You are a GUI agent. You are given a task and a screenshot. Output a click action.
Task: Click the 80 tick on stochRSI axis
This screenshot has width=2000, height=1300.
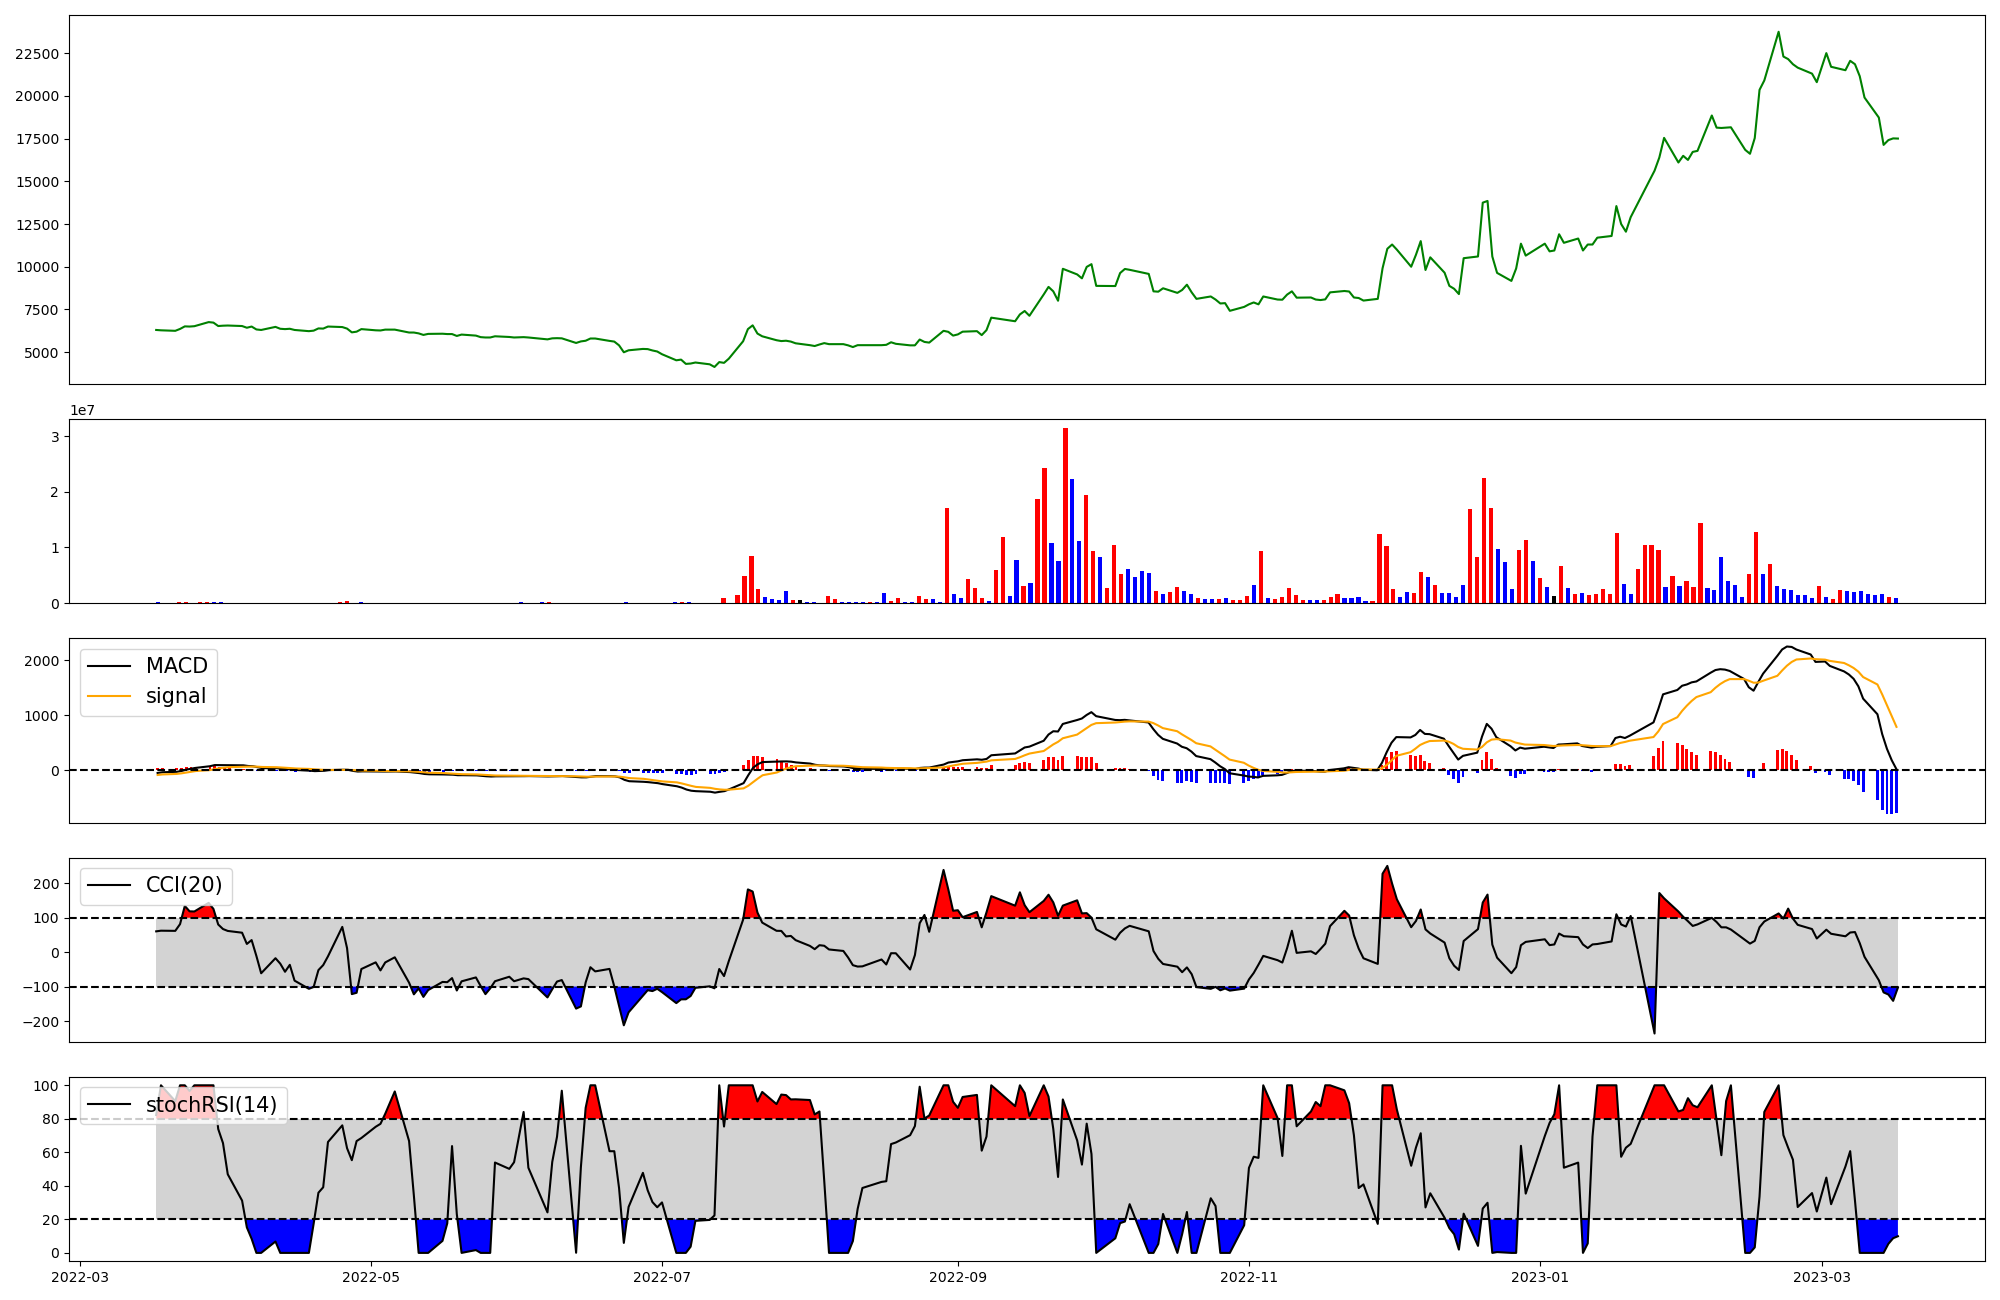coord(50,1120)
